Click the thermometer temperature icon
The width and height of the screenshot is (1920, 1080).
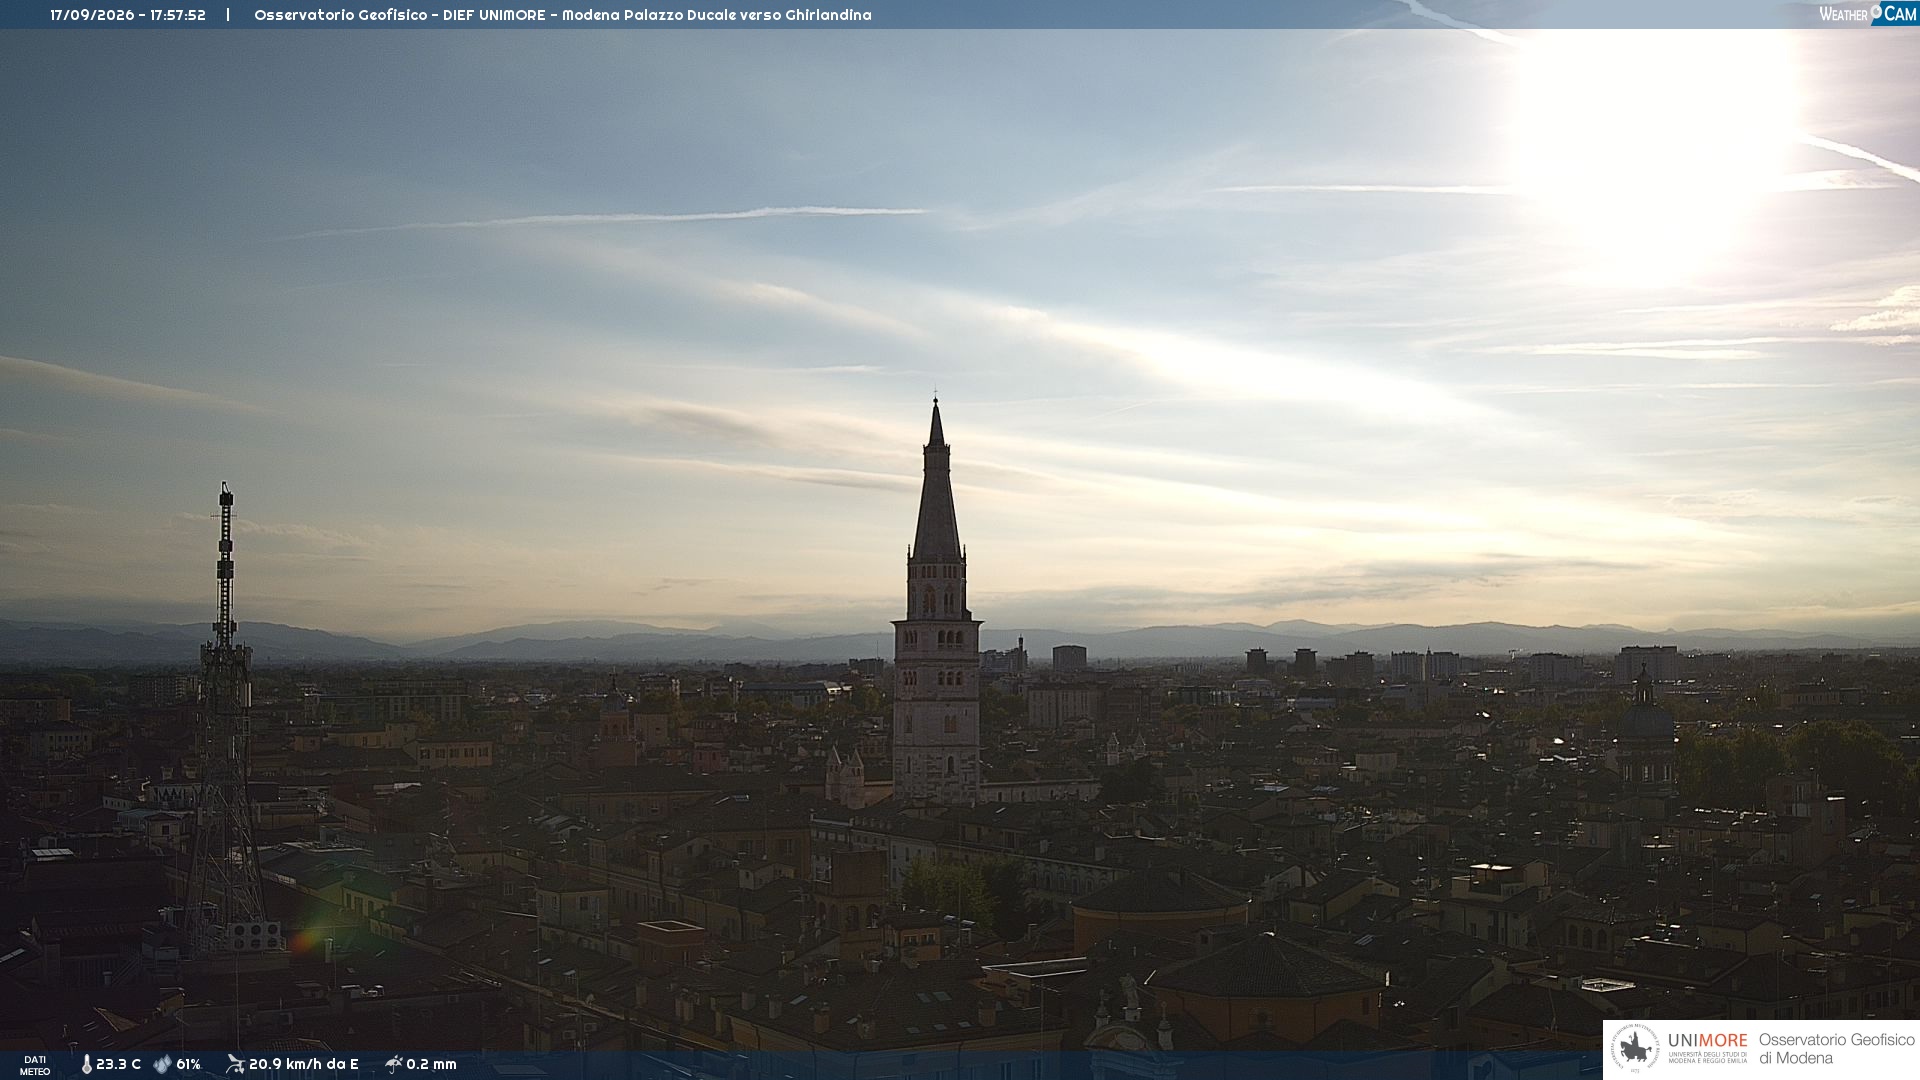86,1064
